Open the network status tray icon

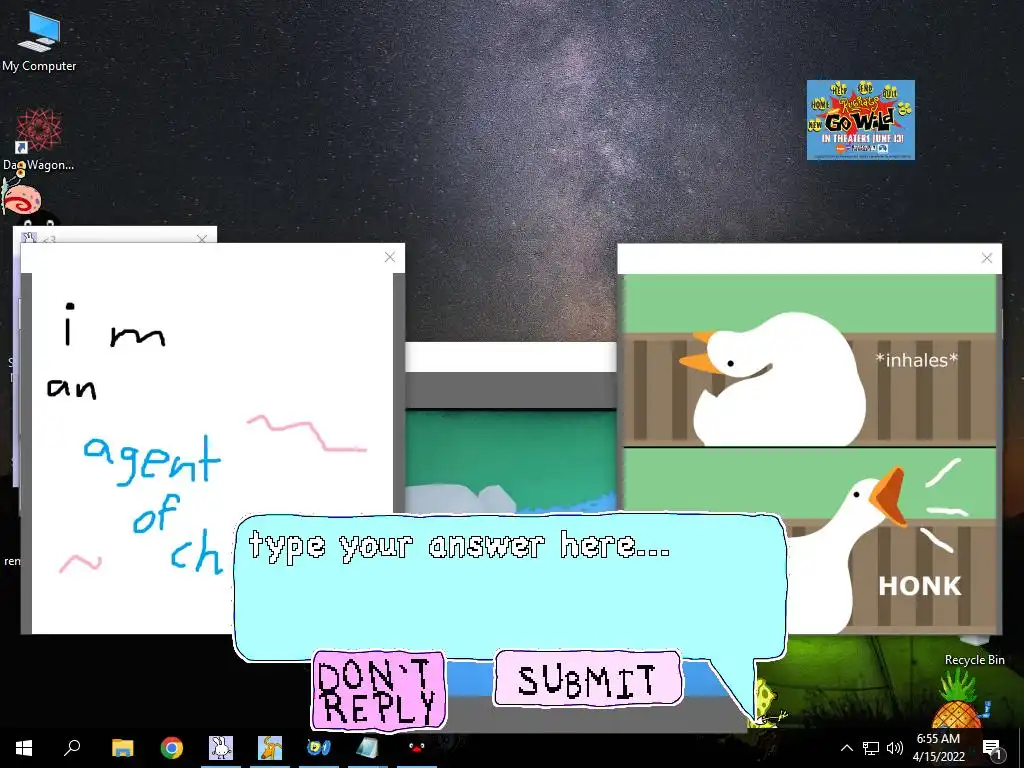[871, 748]
